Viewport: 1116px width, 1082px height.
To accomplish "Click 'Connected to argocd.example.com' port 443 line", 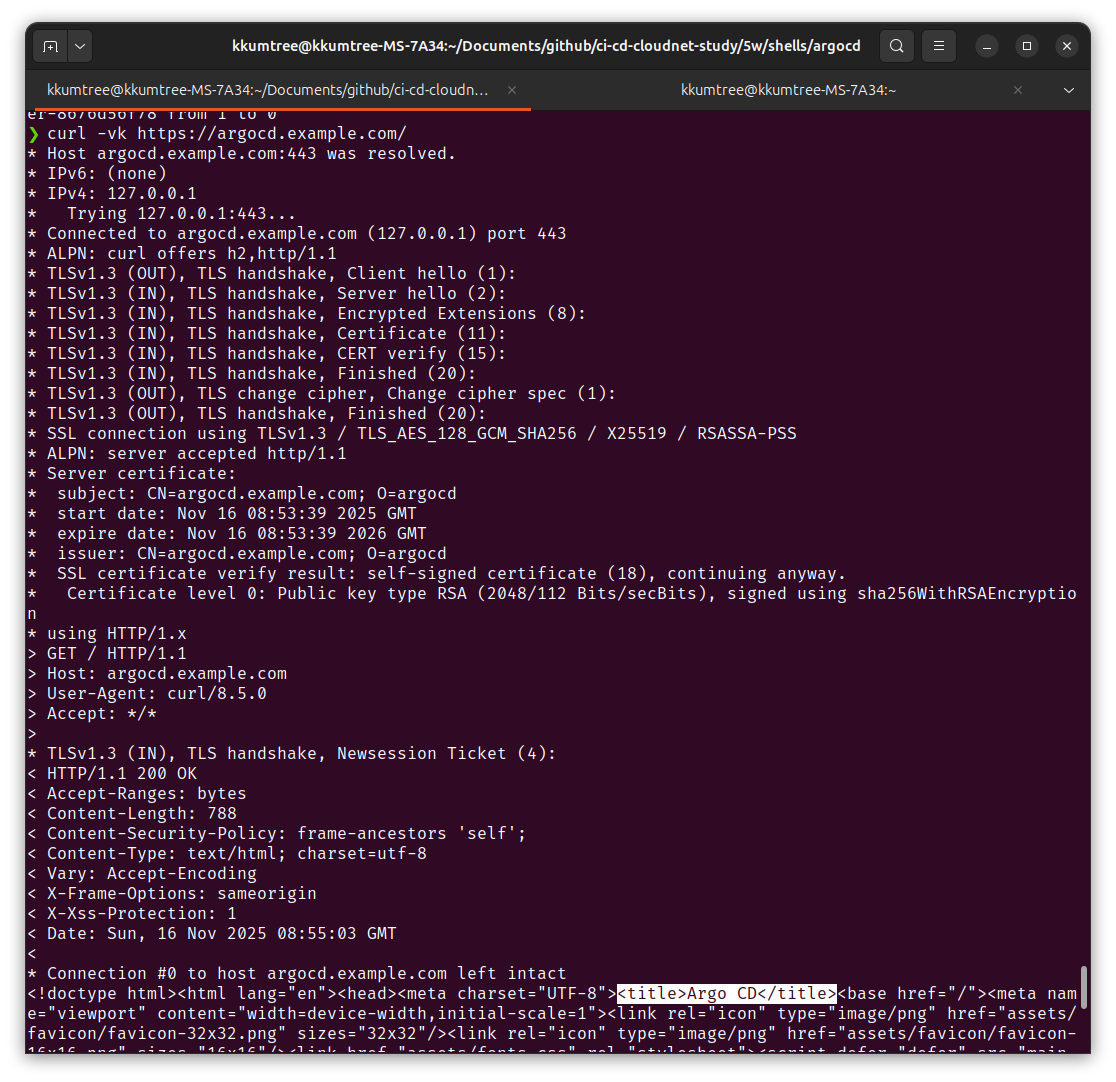I will pyautogui.click(x=296, y=233).
